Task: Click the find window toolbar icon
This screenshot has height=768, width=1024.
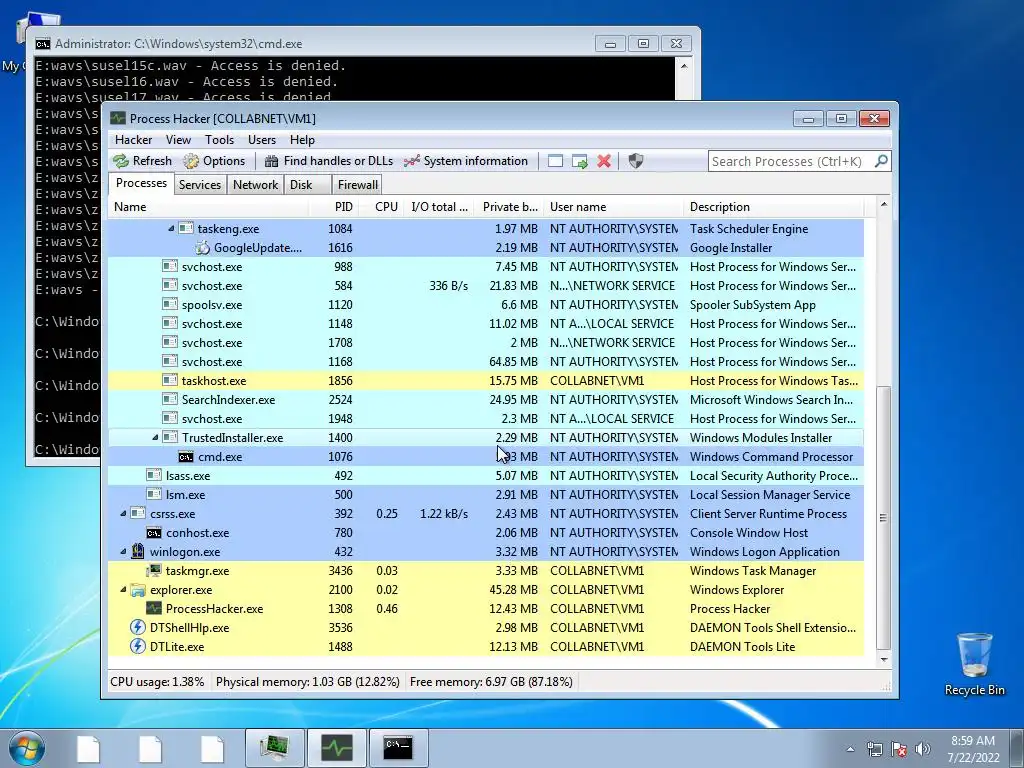Action: 555,161
